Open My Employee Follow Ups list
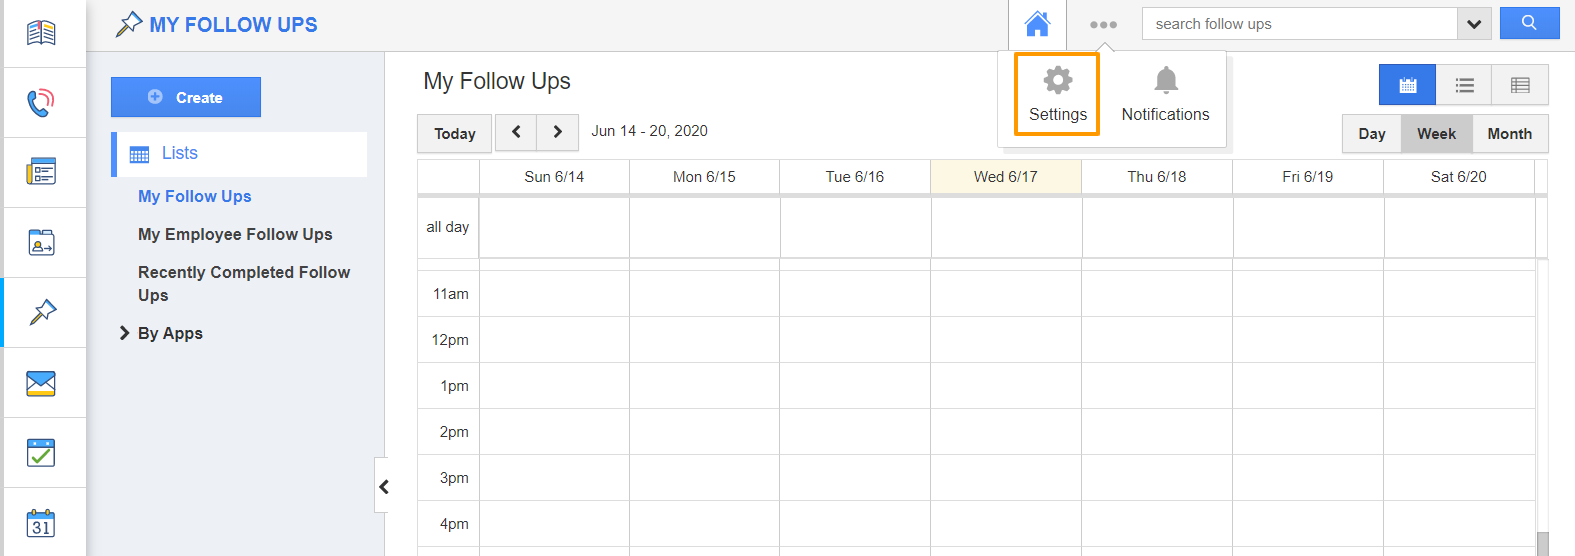This screenshot has width=1575, height=556. coord(235,234)
